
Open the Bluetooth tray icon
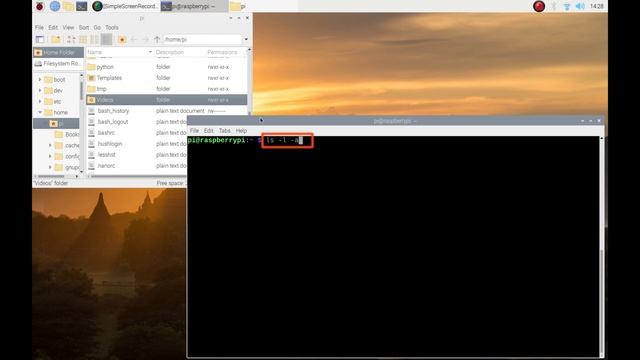pos(554,6)
